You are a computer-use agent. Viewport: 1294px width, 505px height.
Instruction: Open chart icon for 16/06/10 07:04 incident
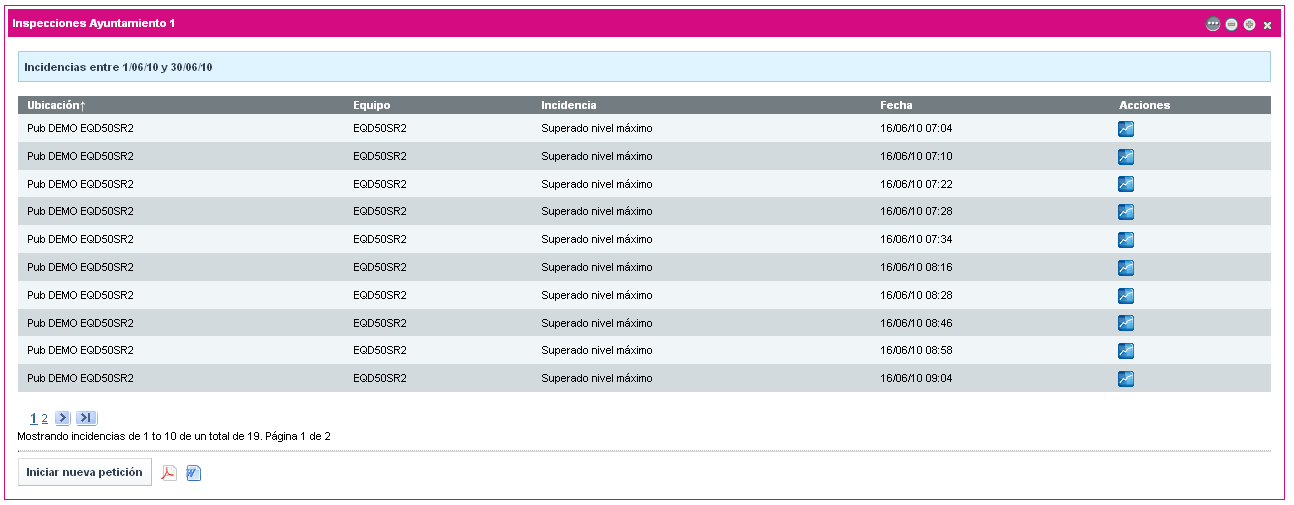tap(1126, 129)
